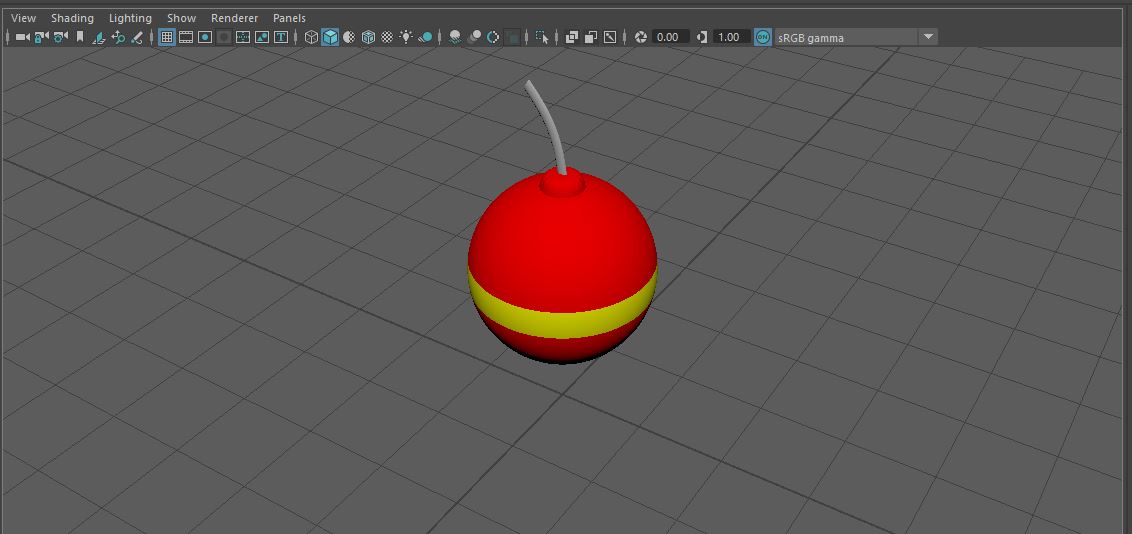Switch to Wireframe display mode
This screenshot has height=534, width=1132.
tap(311, 37)
